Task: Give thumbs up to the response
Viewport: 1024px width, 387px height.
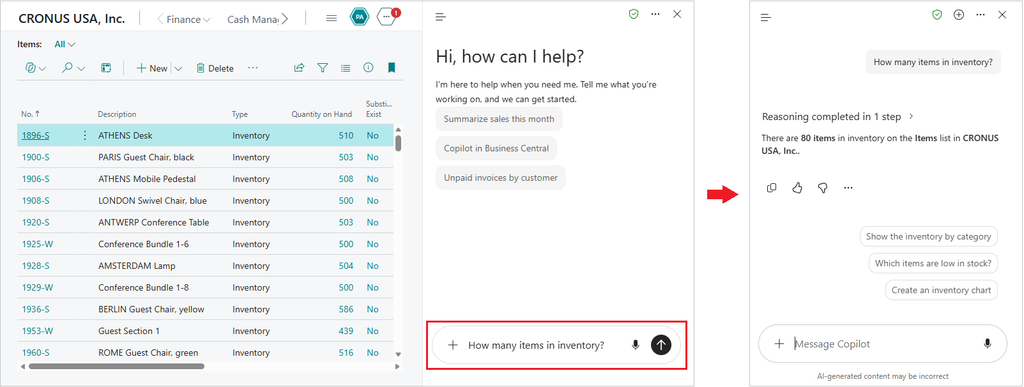Action: [797, 188]
